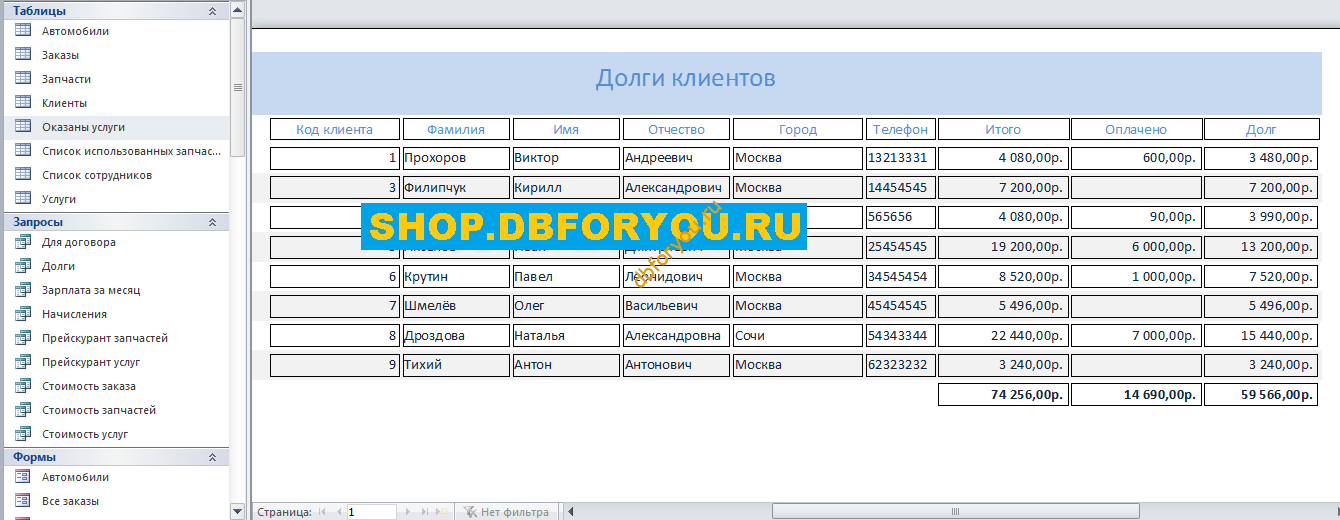Click the total paid 14 690,00р.
Image resolution: width=1340 pixels, height=520 pixels.
click(1136, 394)
